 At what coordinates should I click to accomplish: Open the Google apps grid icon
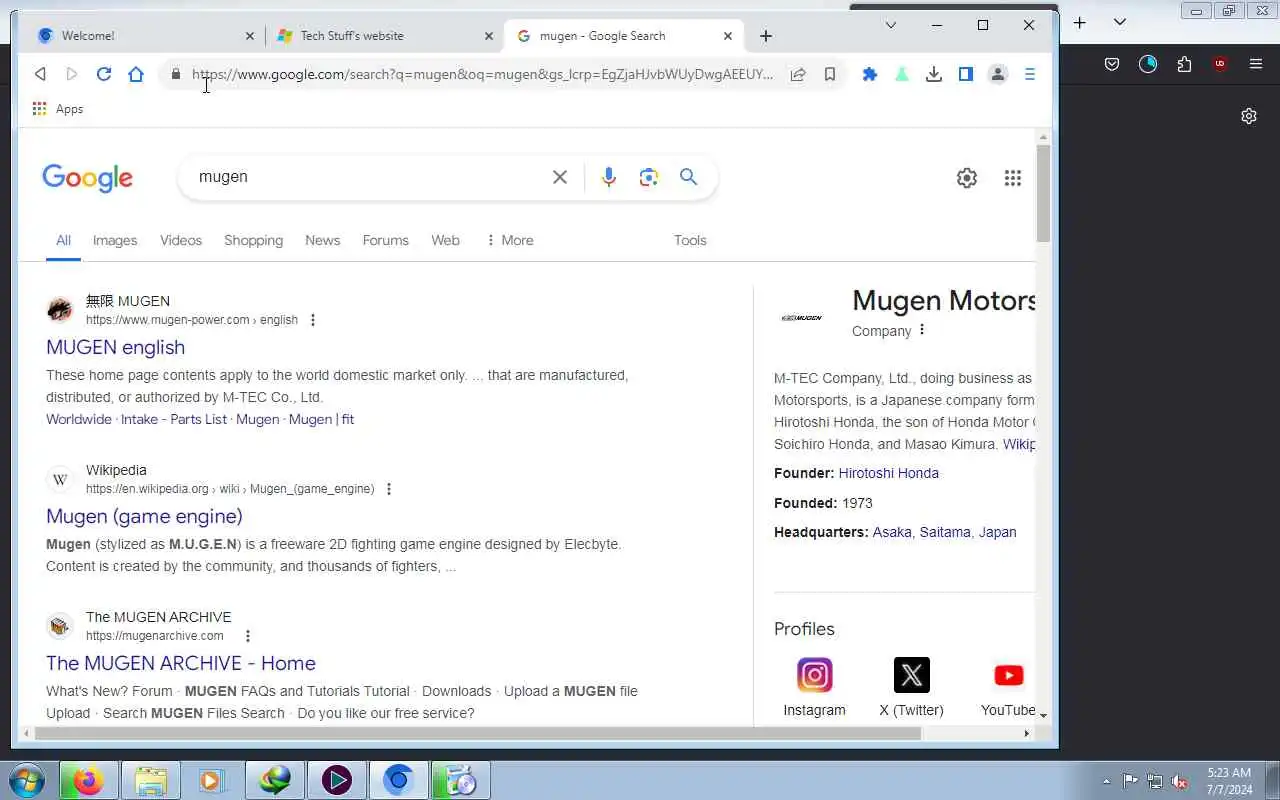(1013, 178)
